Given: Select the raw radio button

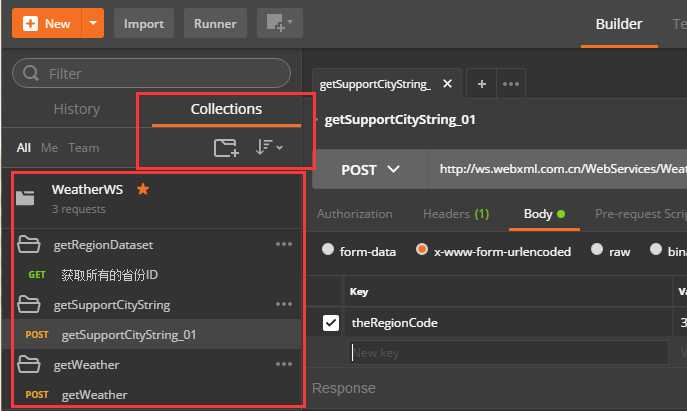Looking at the screenshot, I should [597, 250].
